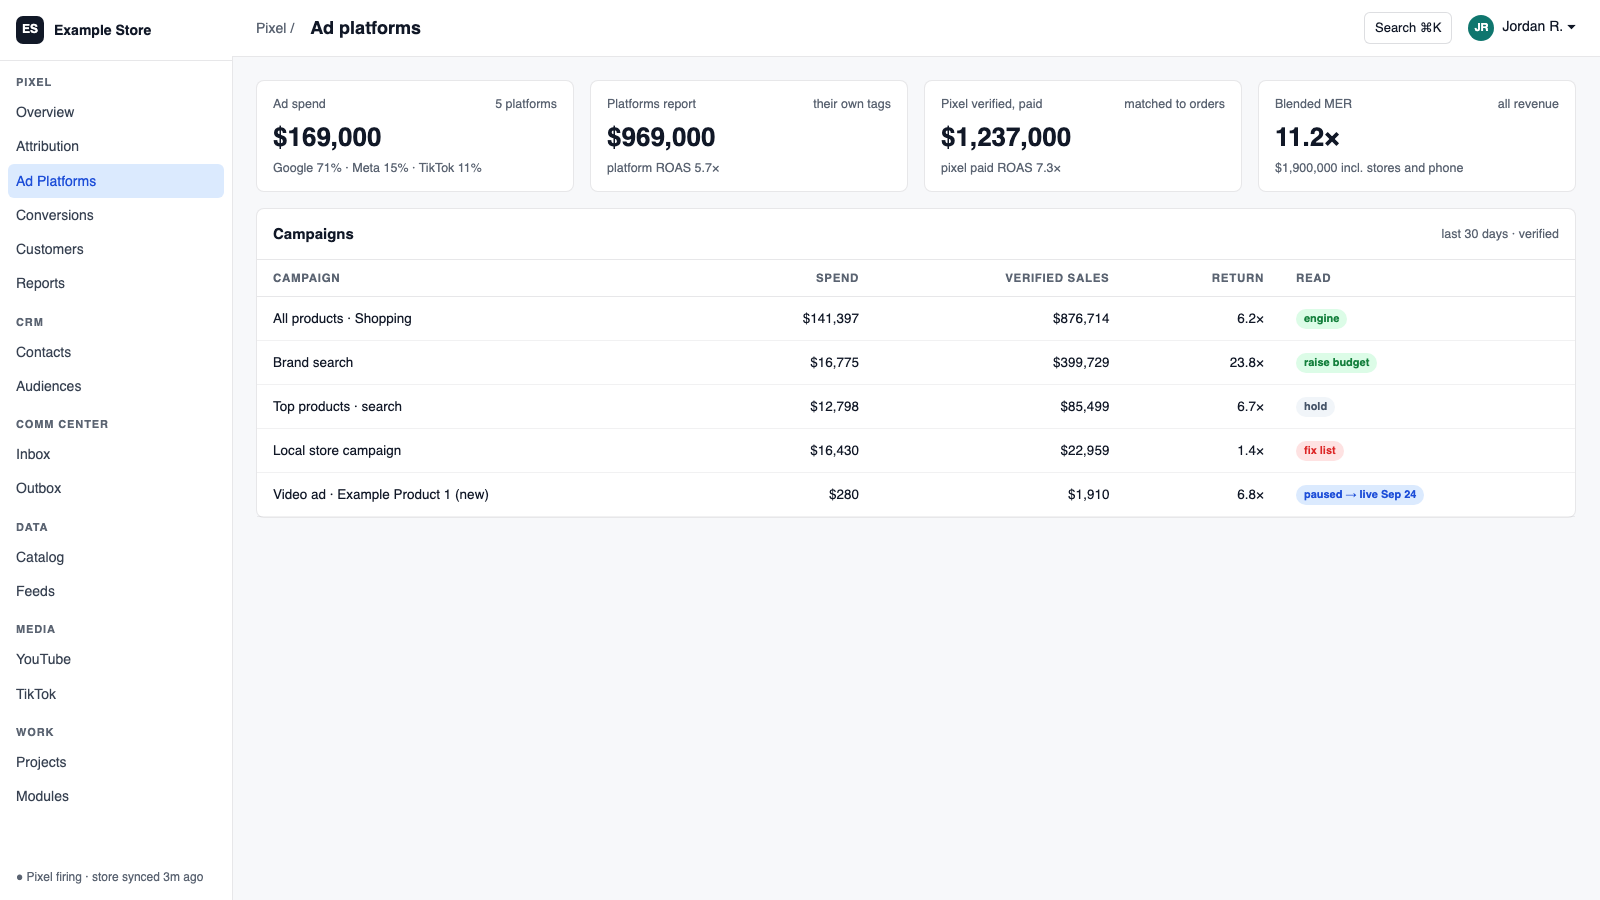This screenshot has width=1600, height=900.
Task: Click the Ad spend $169,000 card
Action: coord(415,136)
